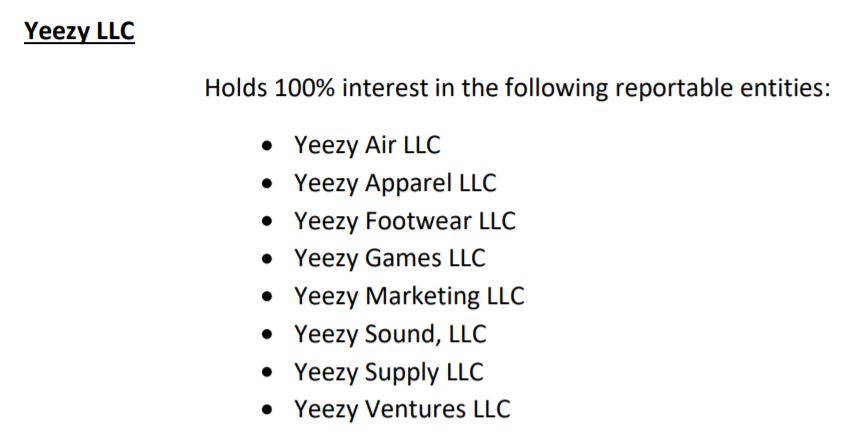Click the 'Holds 100% interest' sentence
The image size is (863, 438).
point(517,88)
